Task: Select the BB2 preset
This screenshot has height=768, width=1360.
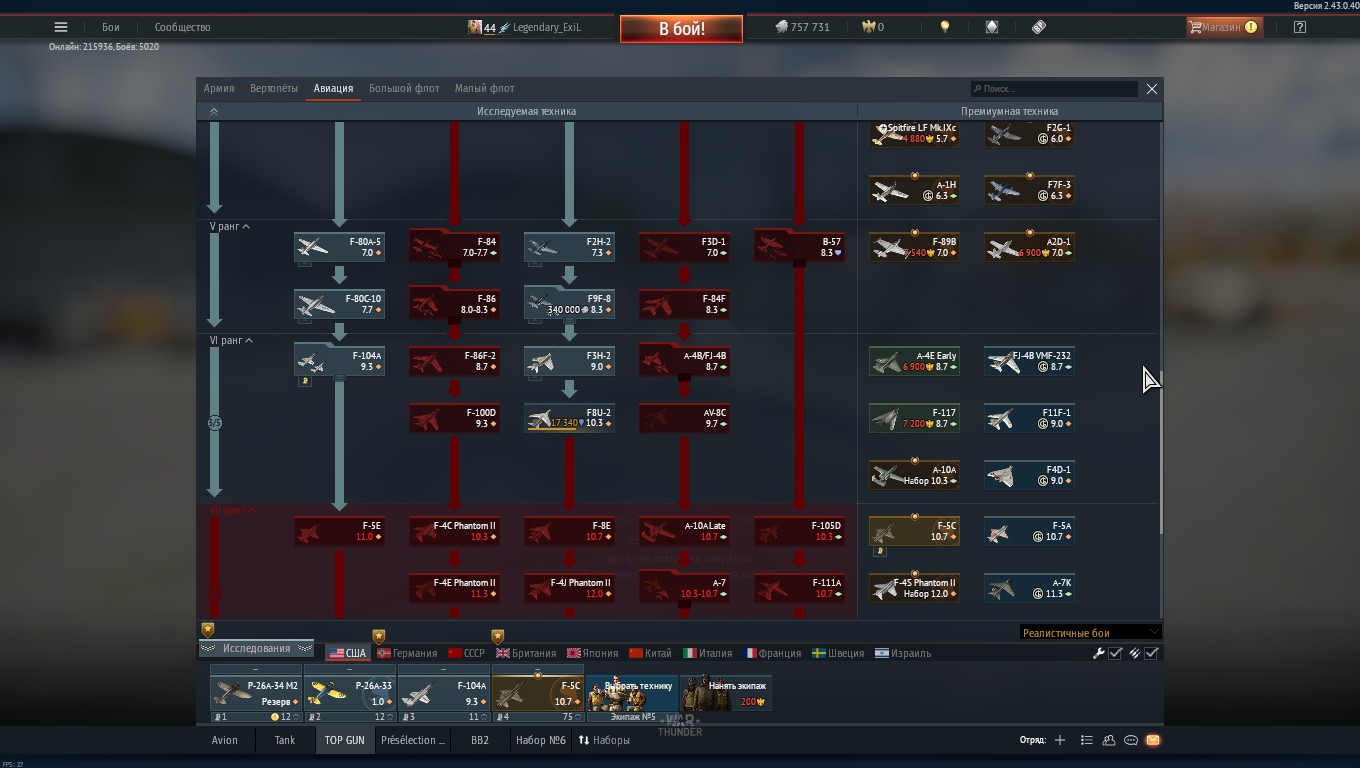Action: tap(480, 740)
